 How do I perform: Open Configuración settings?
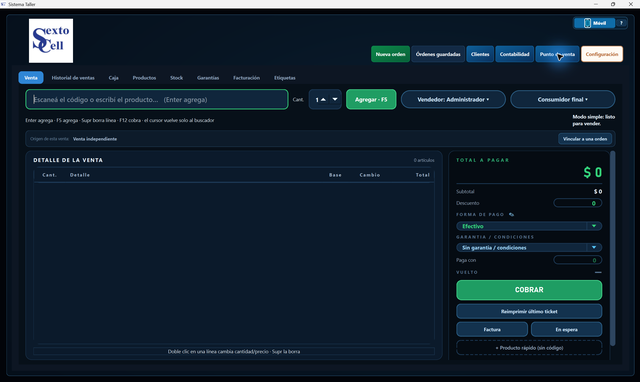coord(602,54)
